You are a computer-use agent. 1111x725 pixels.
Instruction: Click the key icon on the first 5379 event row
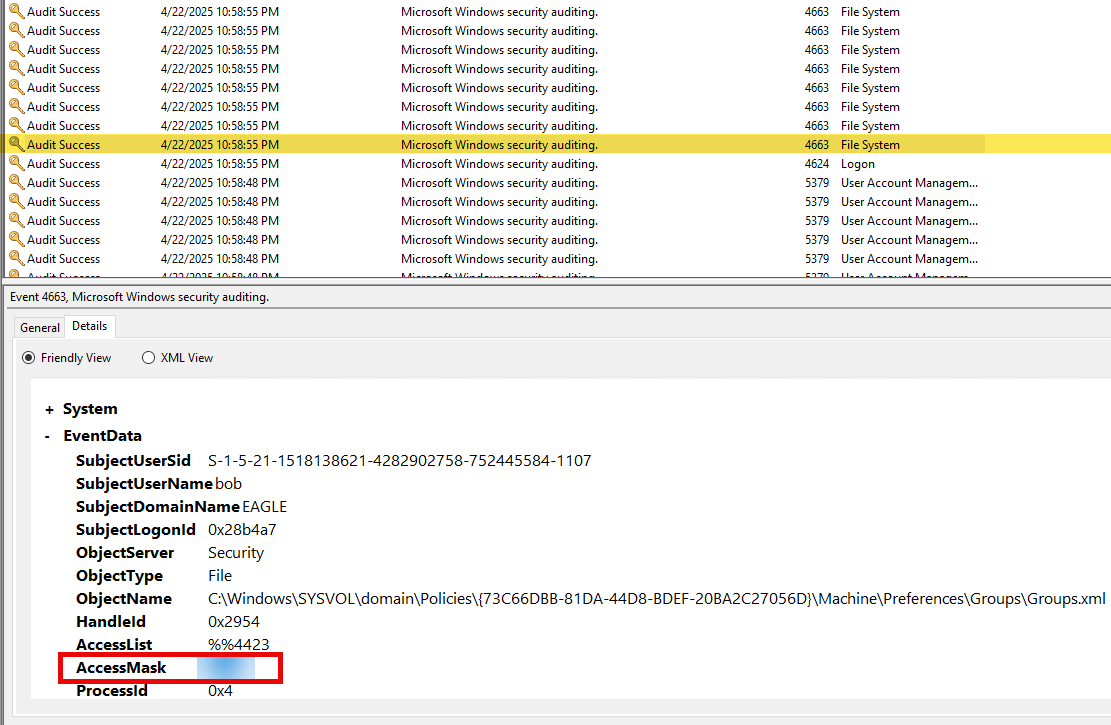[16, 182]
